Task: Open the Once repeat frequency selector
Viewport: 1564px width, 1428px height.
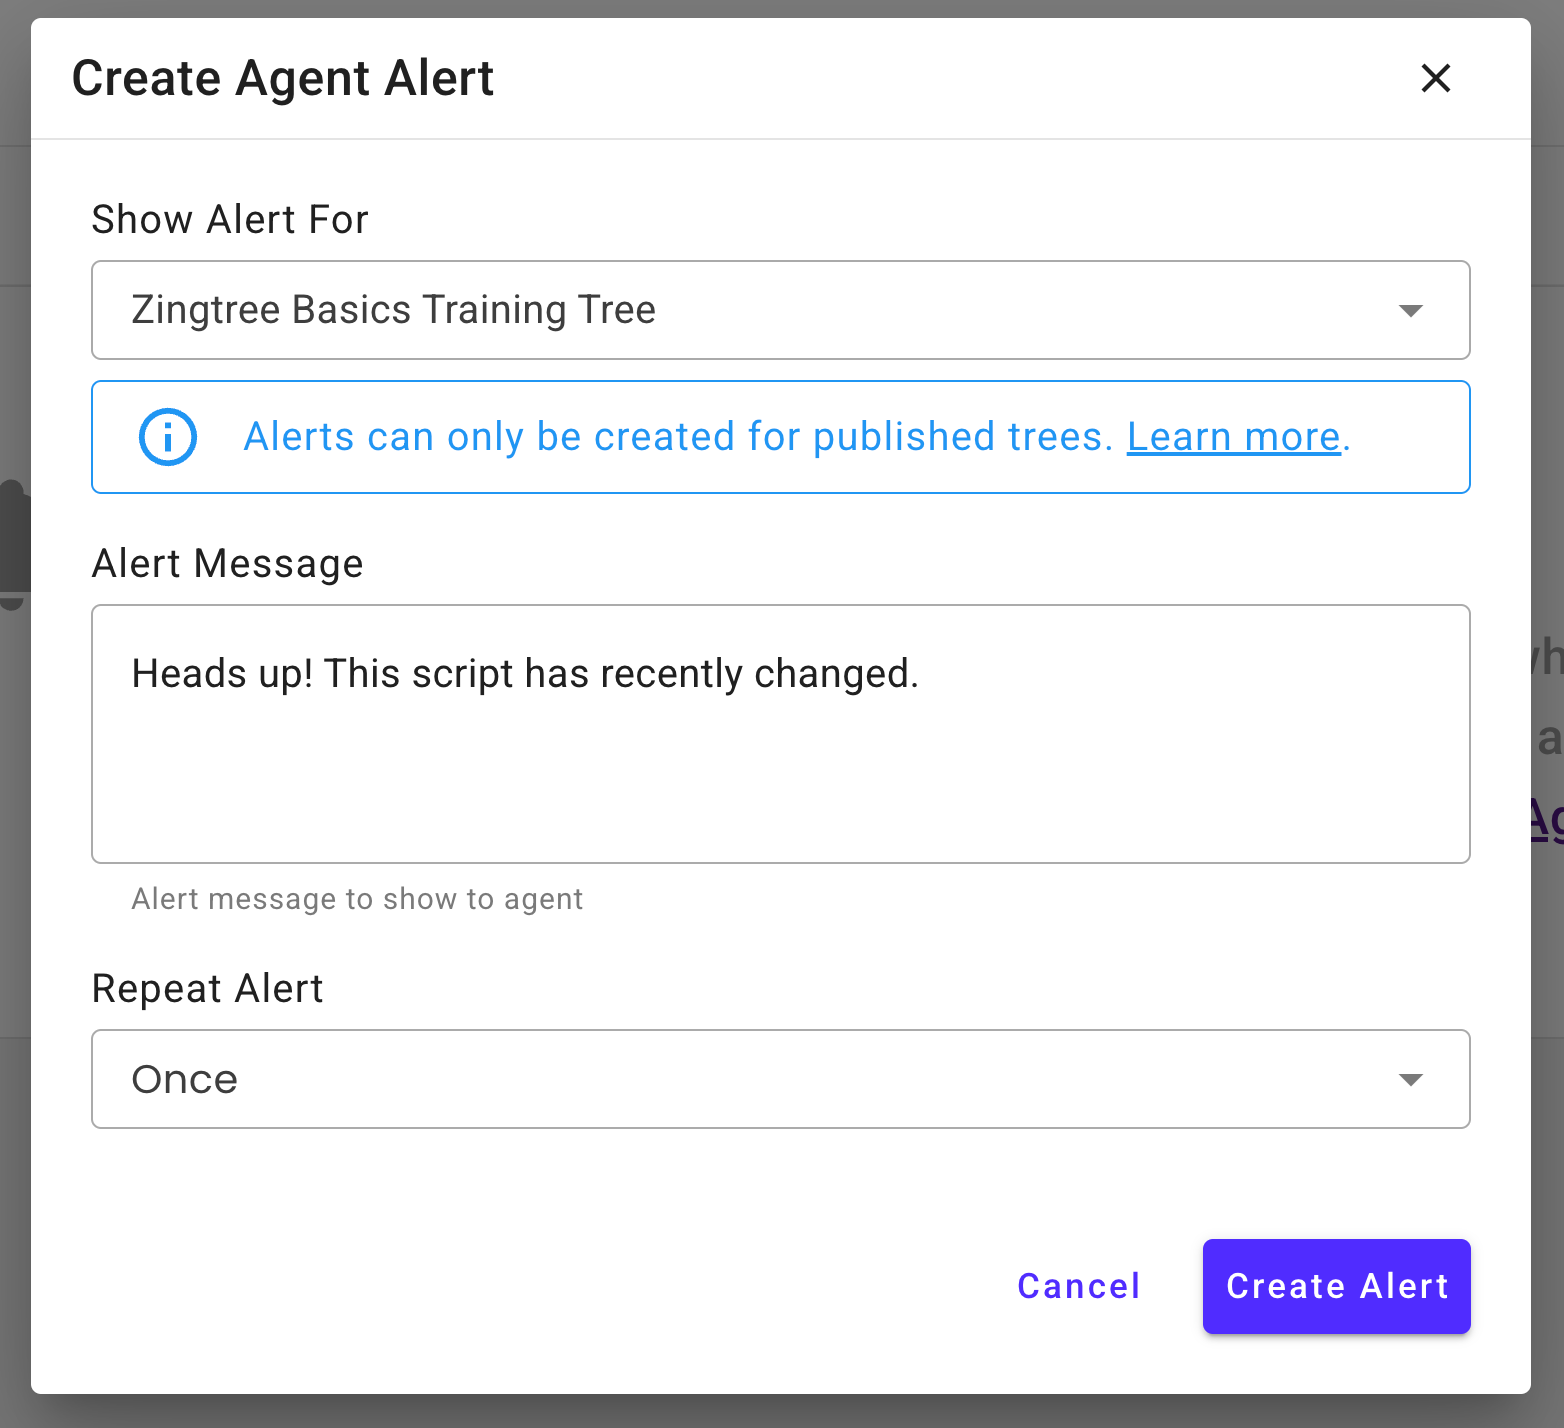Action: 780,1079
